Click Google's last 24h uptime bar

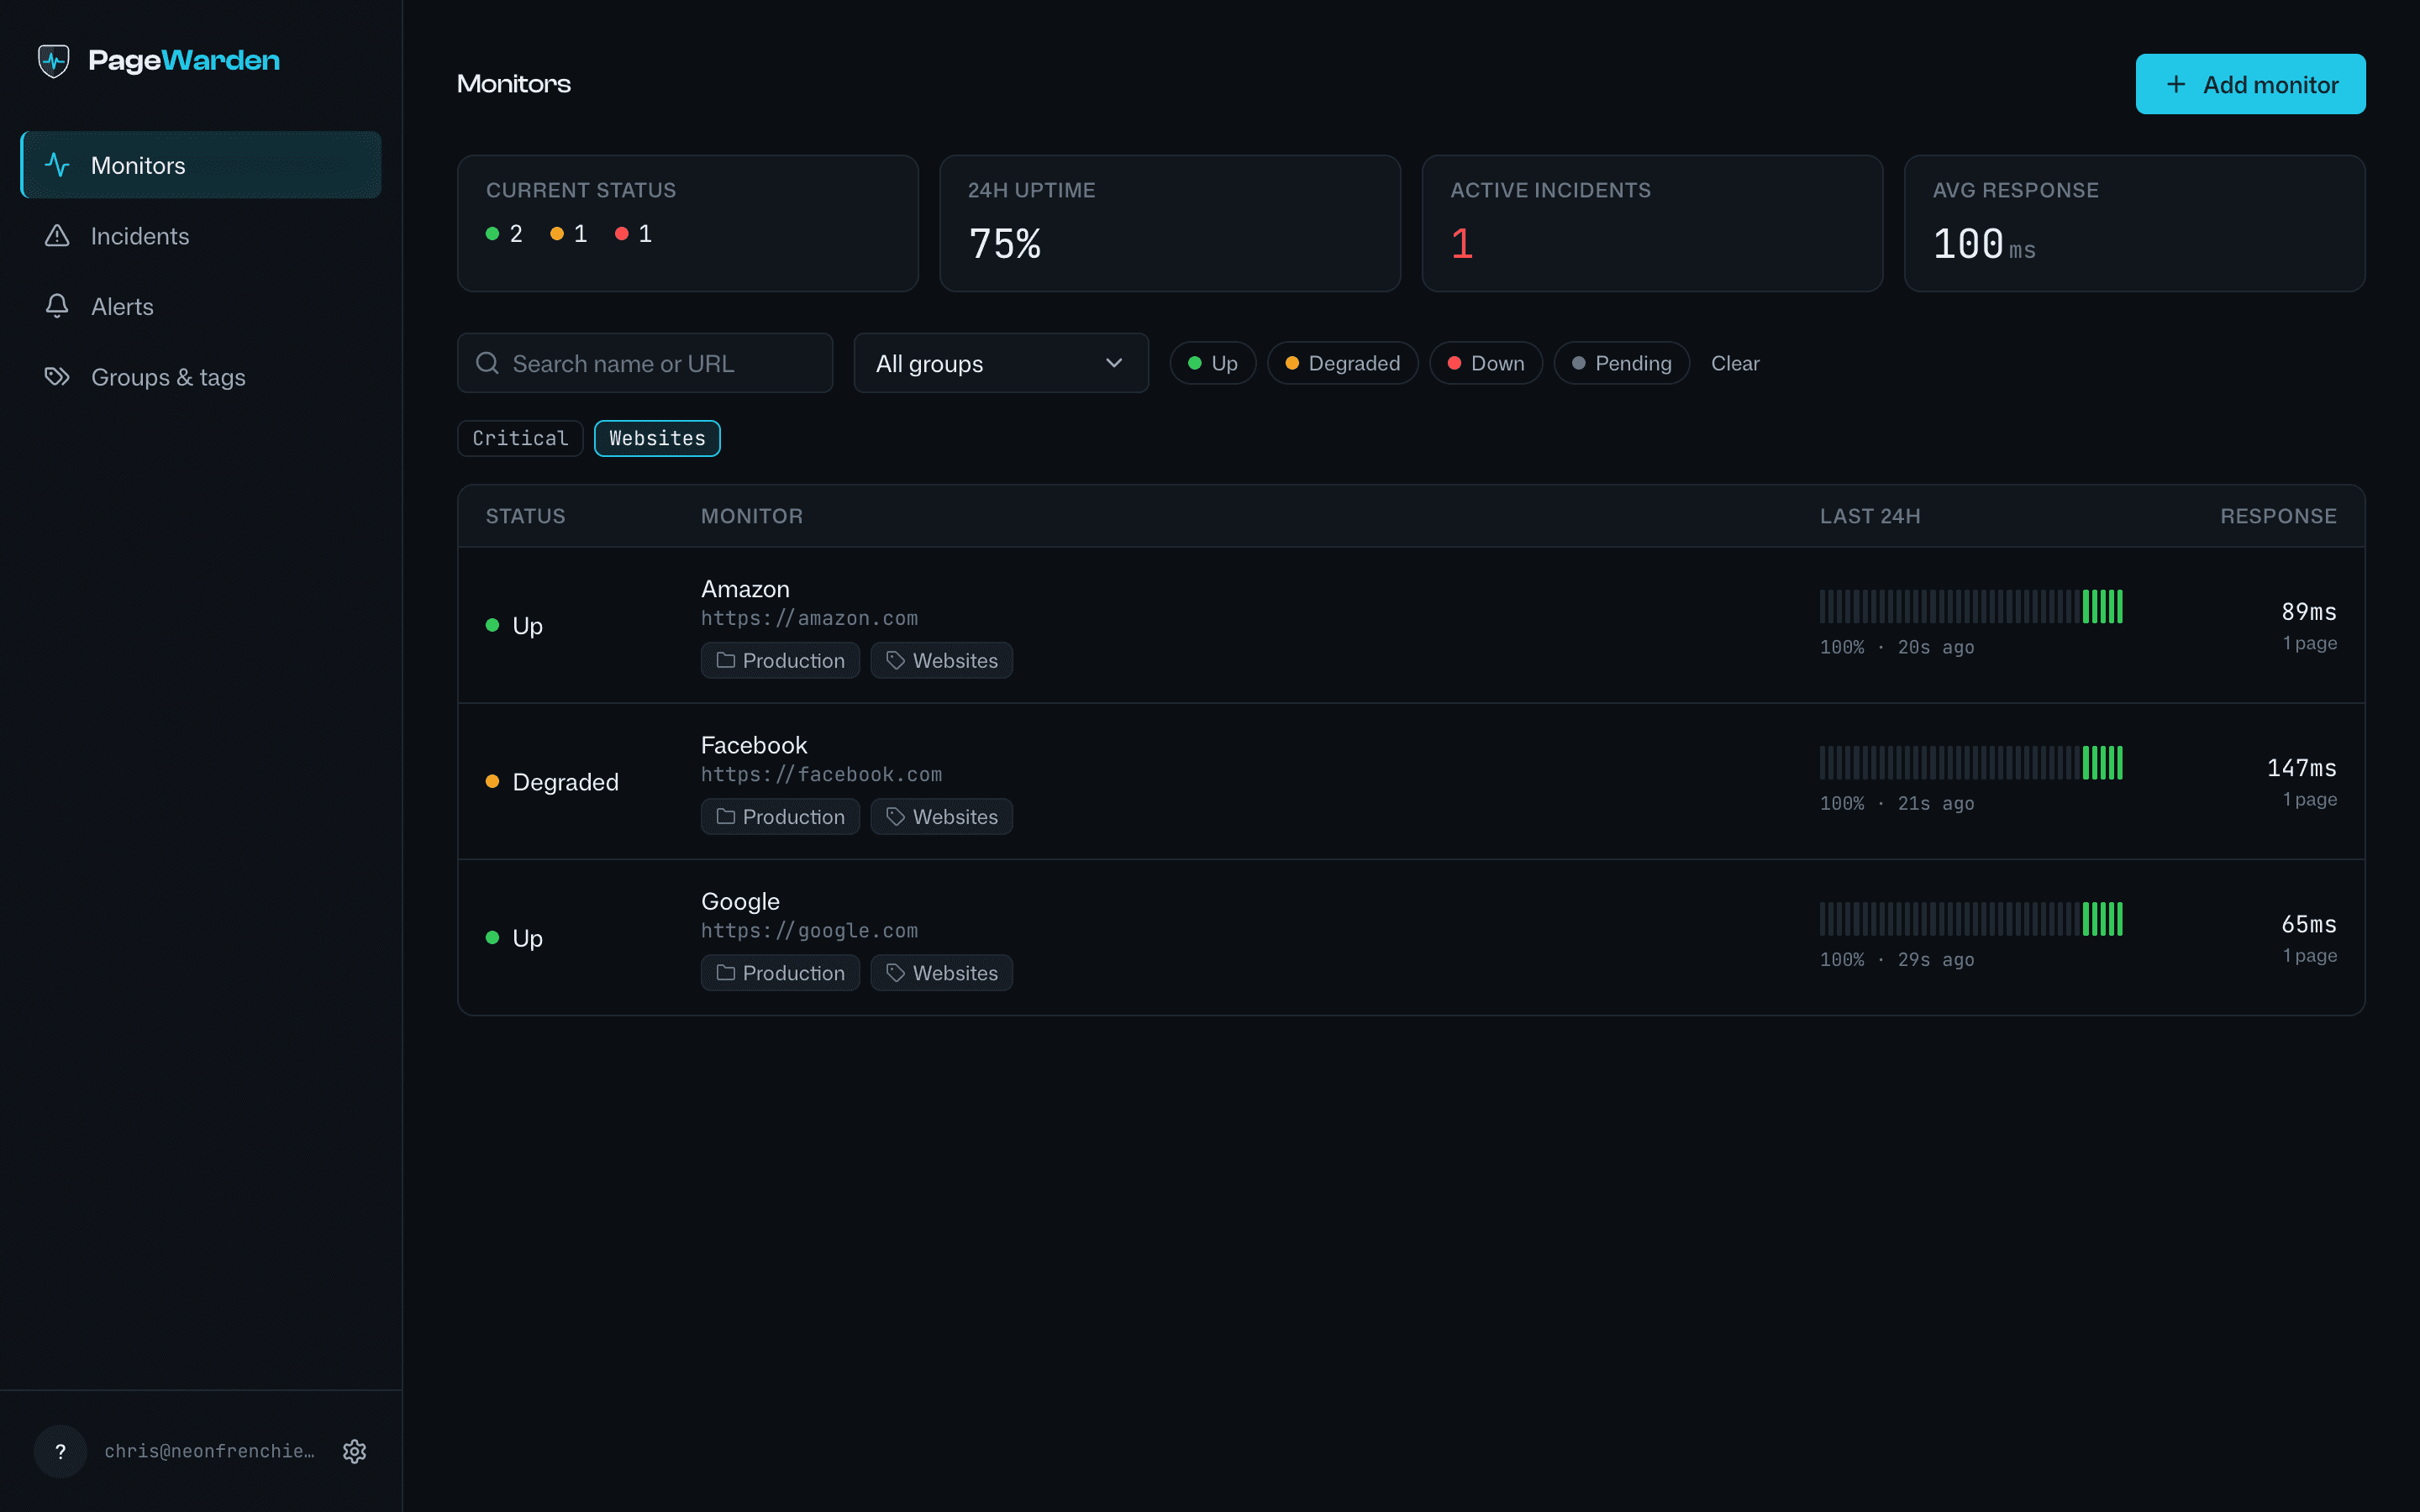point(1970,918)
